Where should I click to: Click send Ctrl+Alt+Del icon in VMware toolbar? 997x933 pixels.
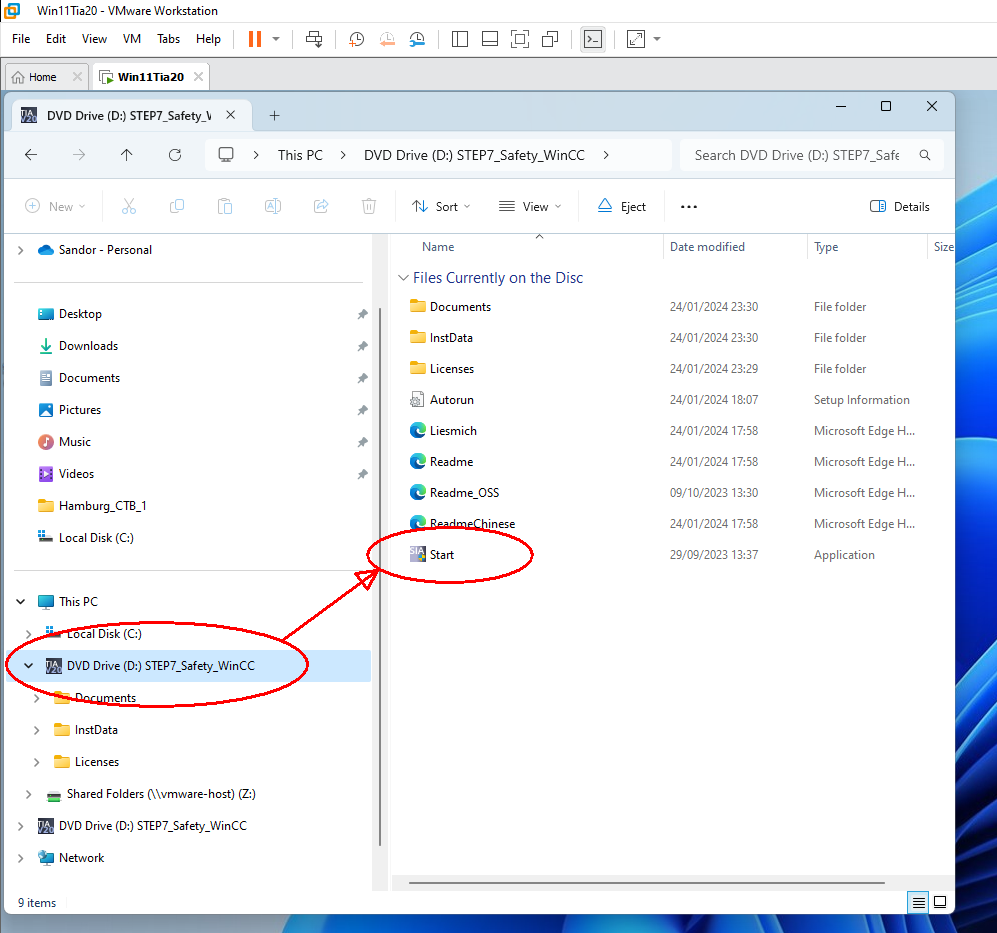click(x=314, y=39)
